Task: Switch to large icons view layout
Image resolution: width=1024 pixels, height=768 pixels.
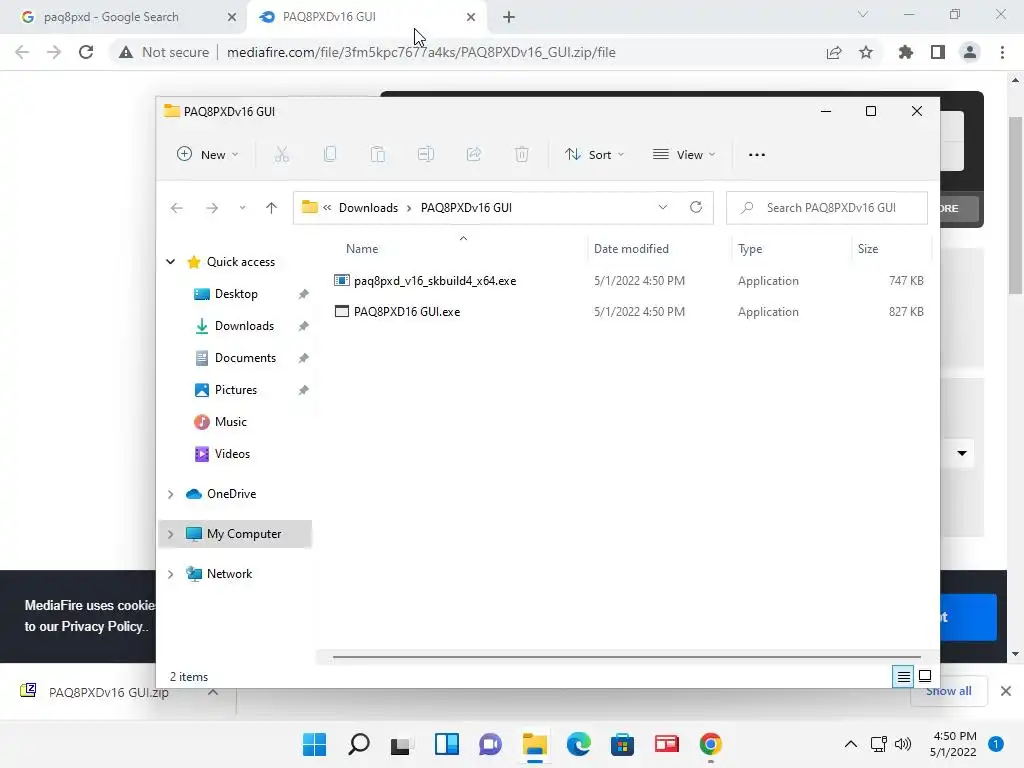Action: pyautogui.click(x=925, y=676)
